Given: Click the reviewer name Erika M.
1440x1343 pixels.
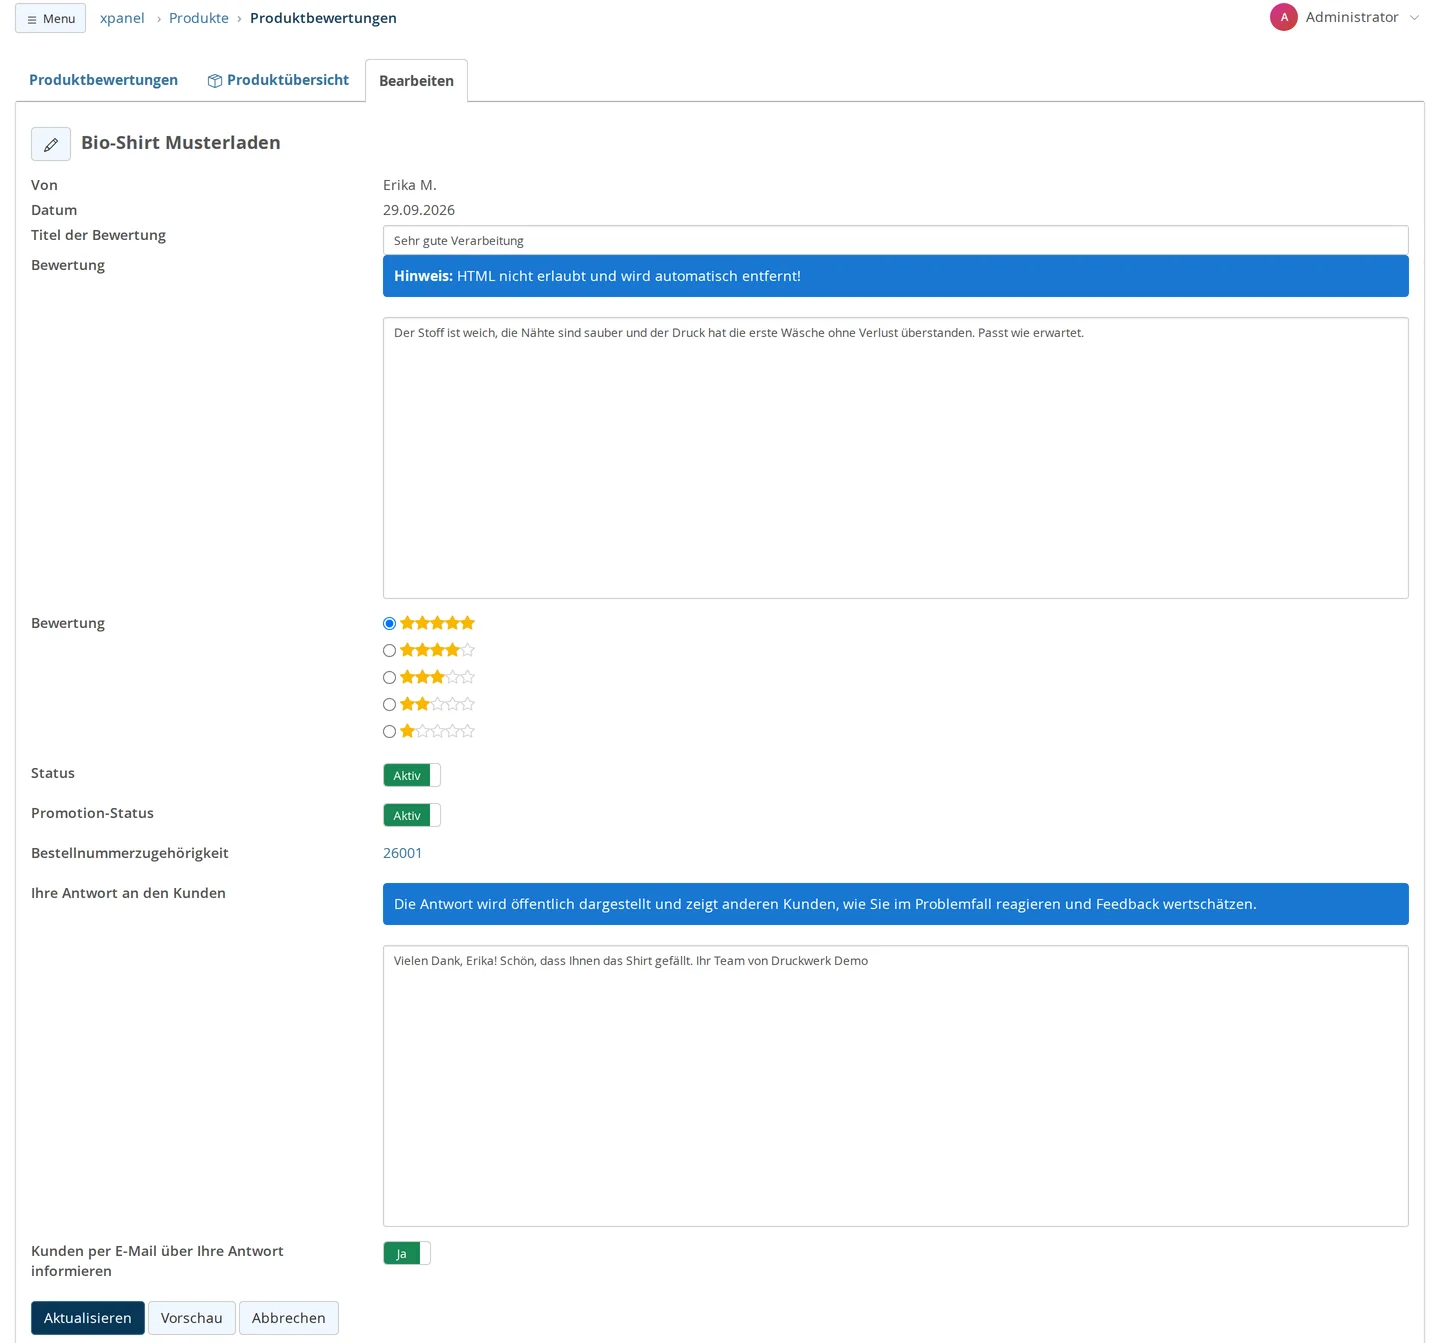Looking at the screenshot, I should tap(410, 185).
